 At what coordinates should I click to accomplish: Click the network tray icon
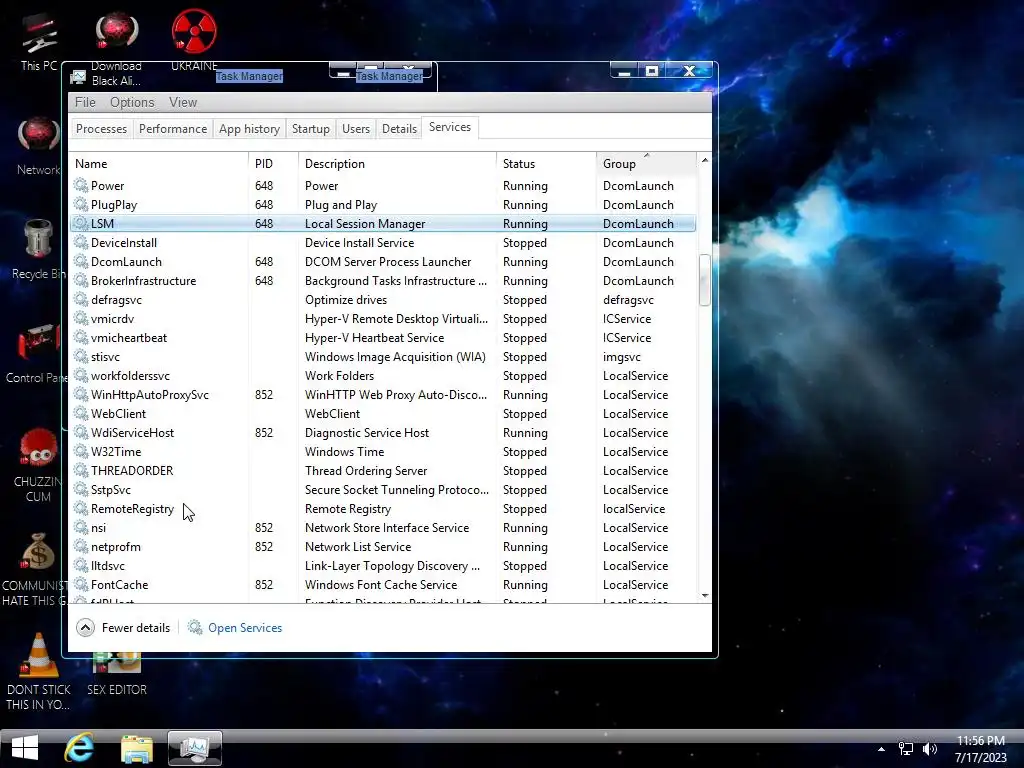click(x=906, y=749)
